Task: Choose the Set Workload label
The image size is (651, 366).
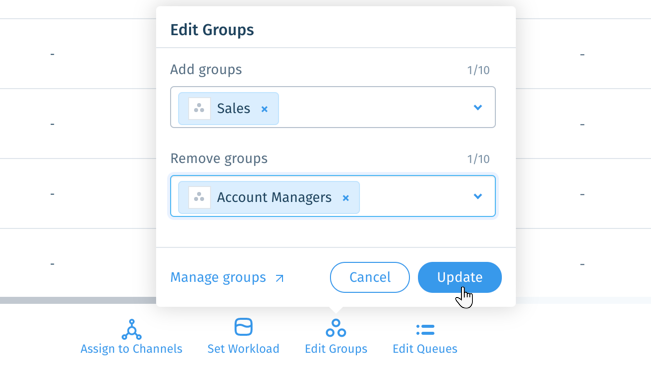Action: point(243,349)
